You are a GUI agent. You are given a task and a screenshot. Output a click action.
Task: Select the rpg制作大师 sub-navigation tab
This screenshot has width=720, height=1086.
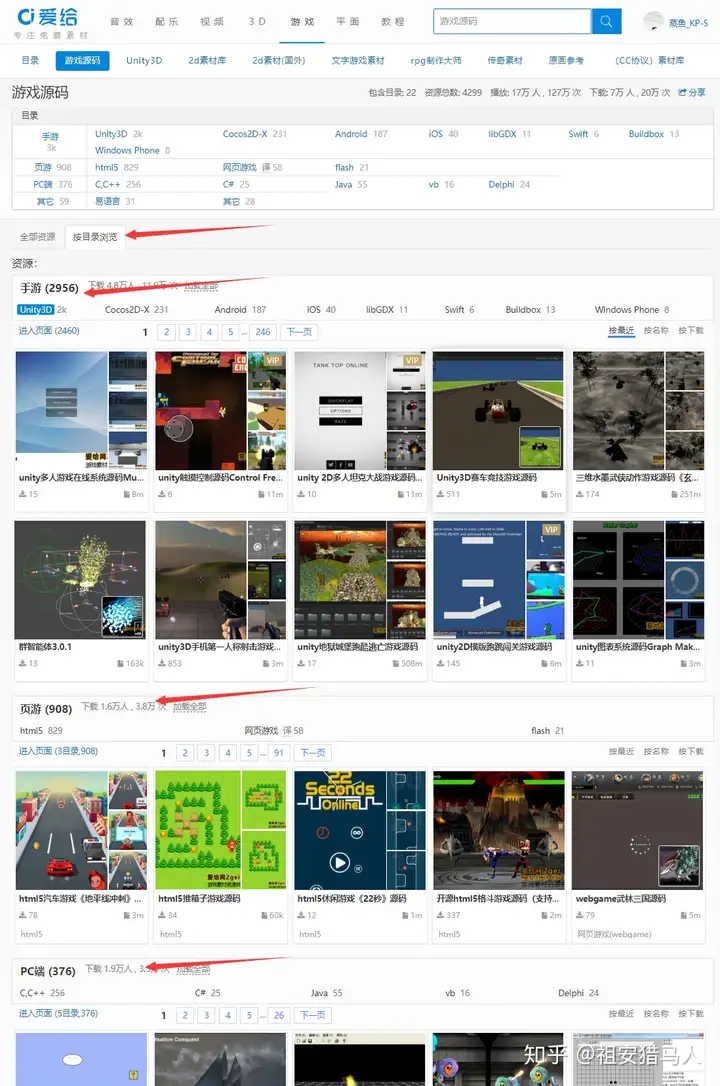tap(435, 60)
